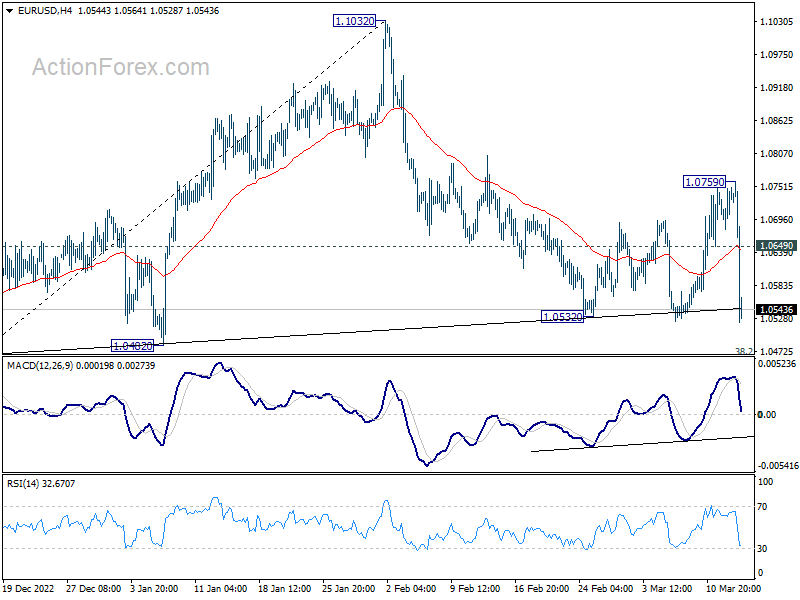Click the 1.10320 peak price label
The height and width of the screenshot is (600, 800).
click(354, 21)
